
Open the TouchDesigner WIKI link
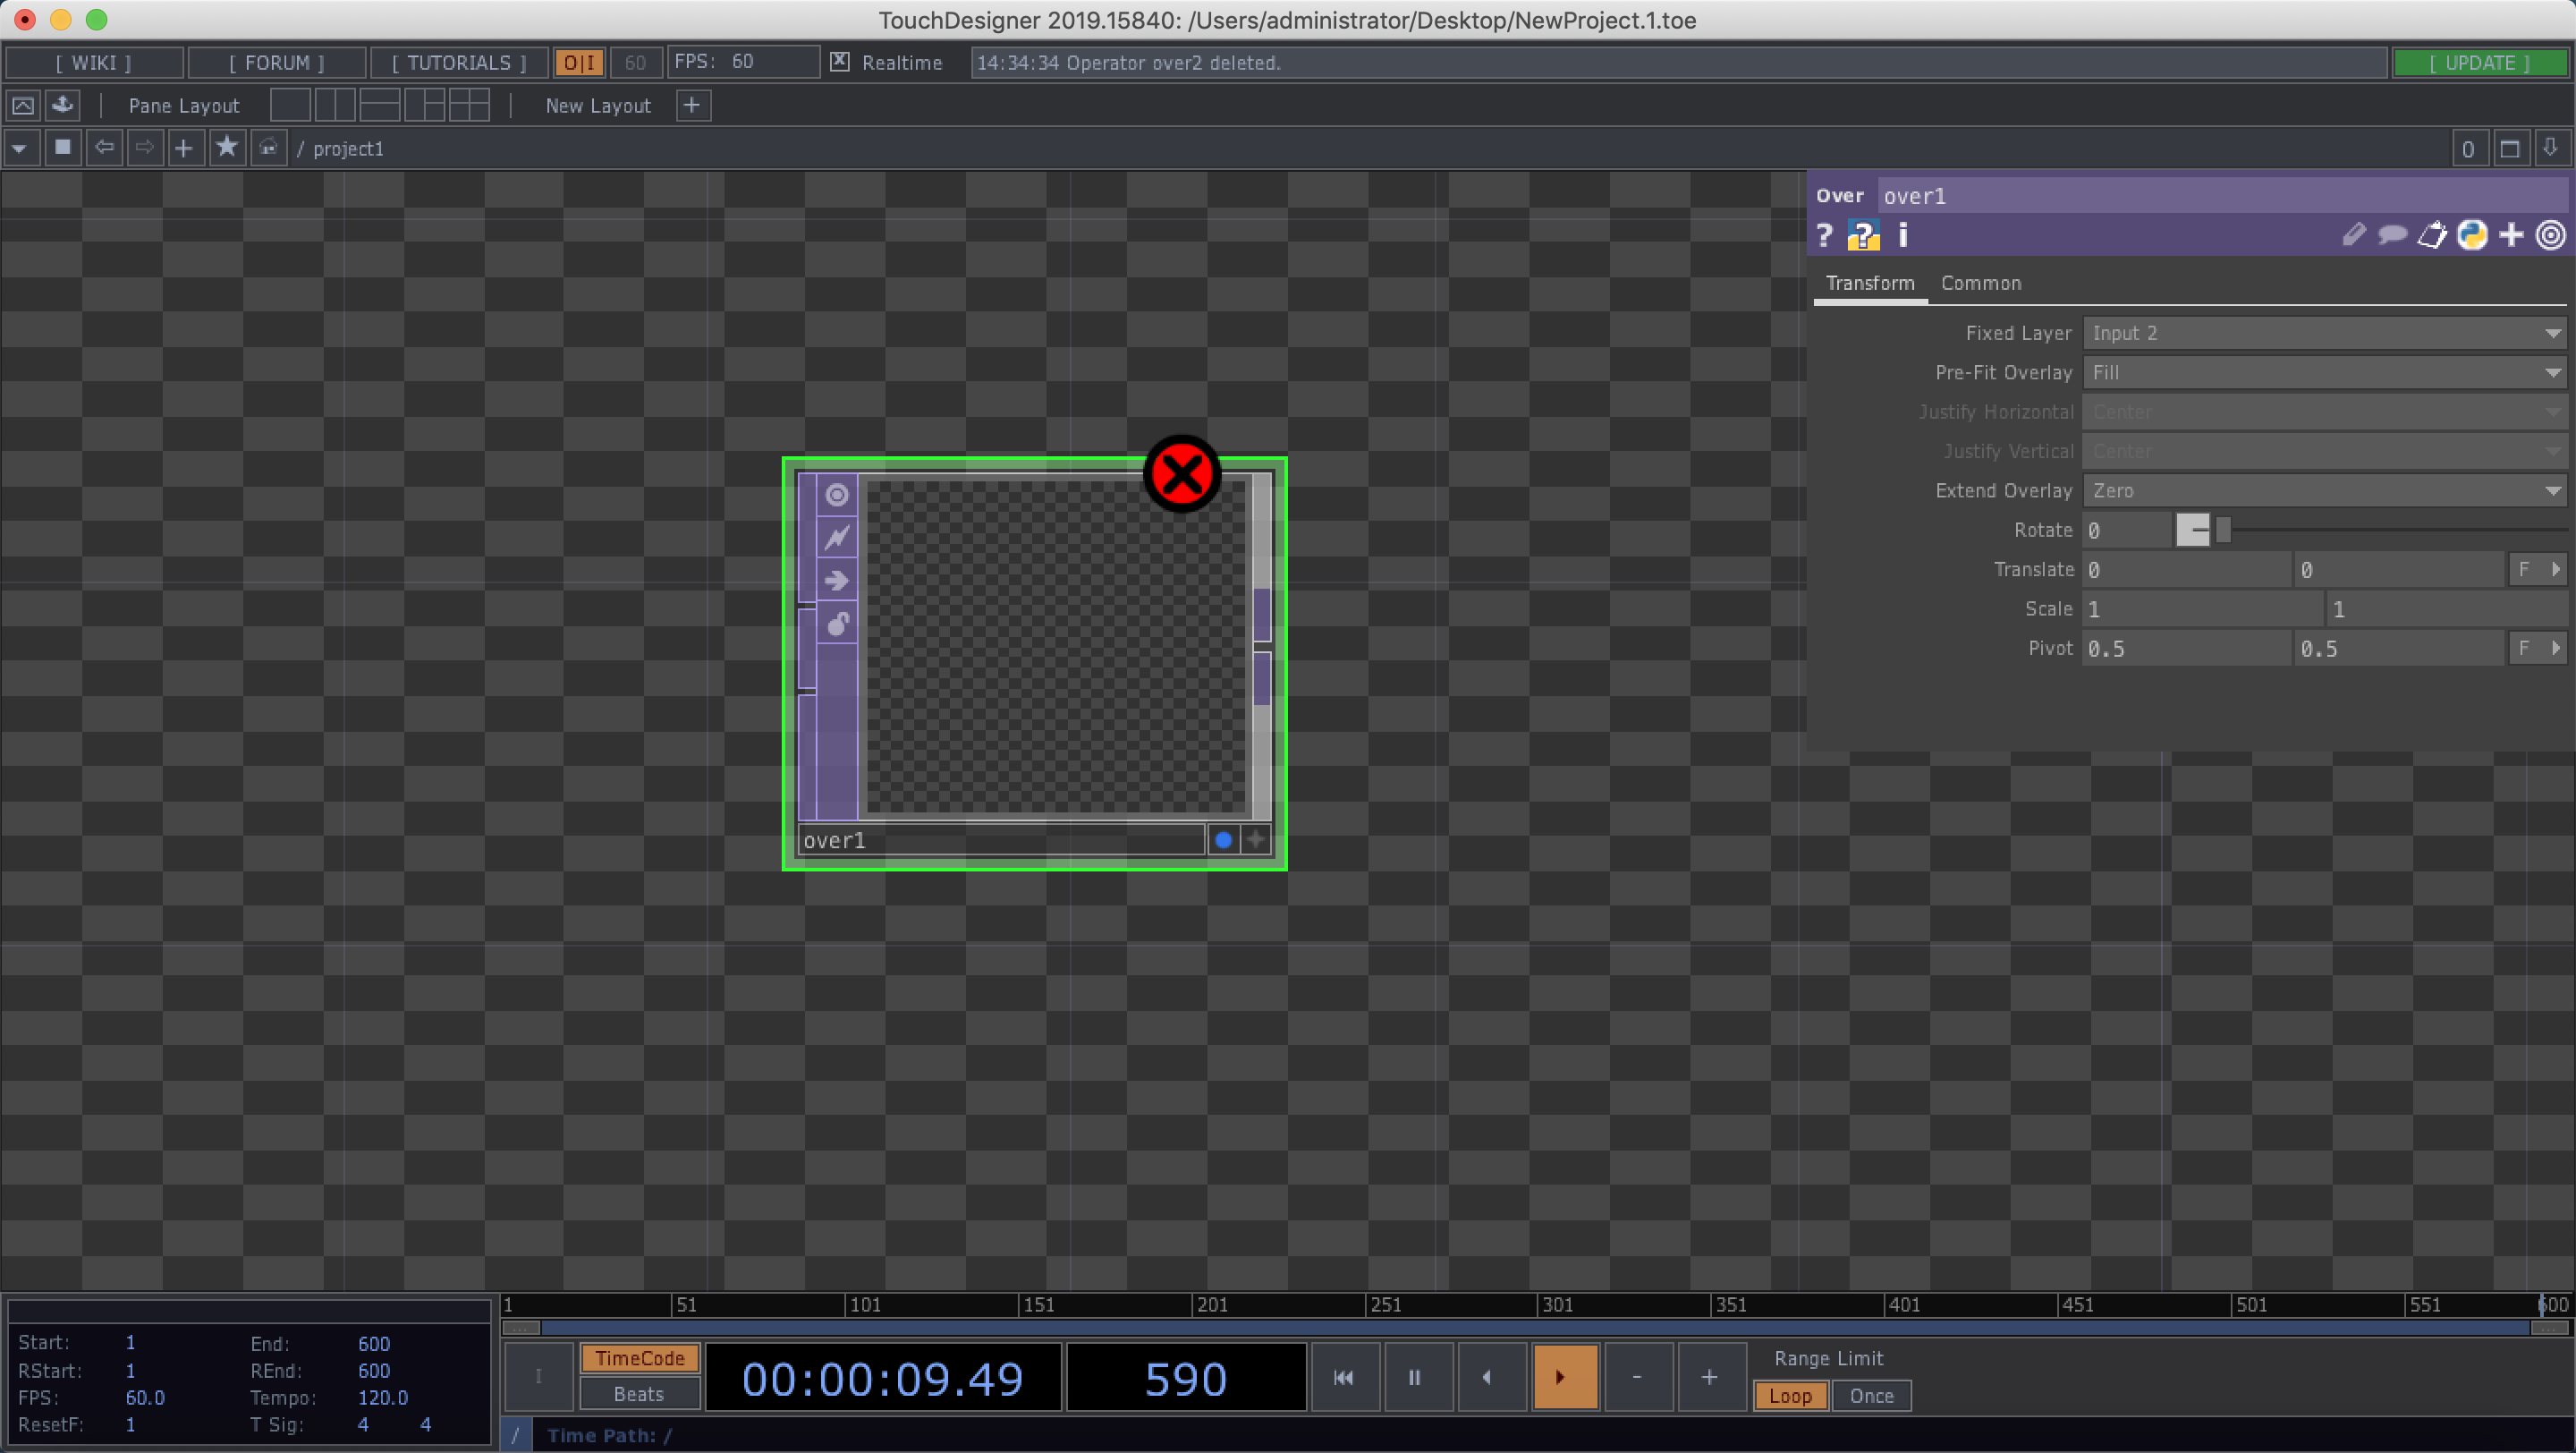tap(95, 62)
